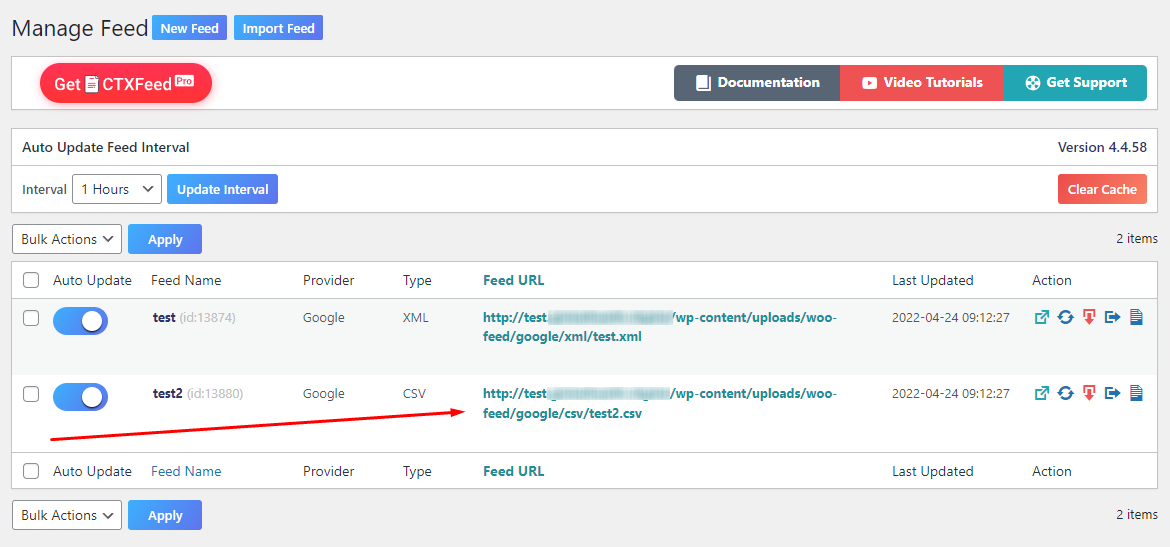Open Video Tutorials tab
This screenshot has width=1170, height=547.
tap(922, 83)
